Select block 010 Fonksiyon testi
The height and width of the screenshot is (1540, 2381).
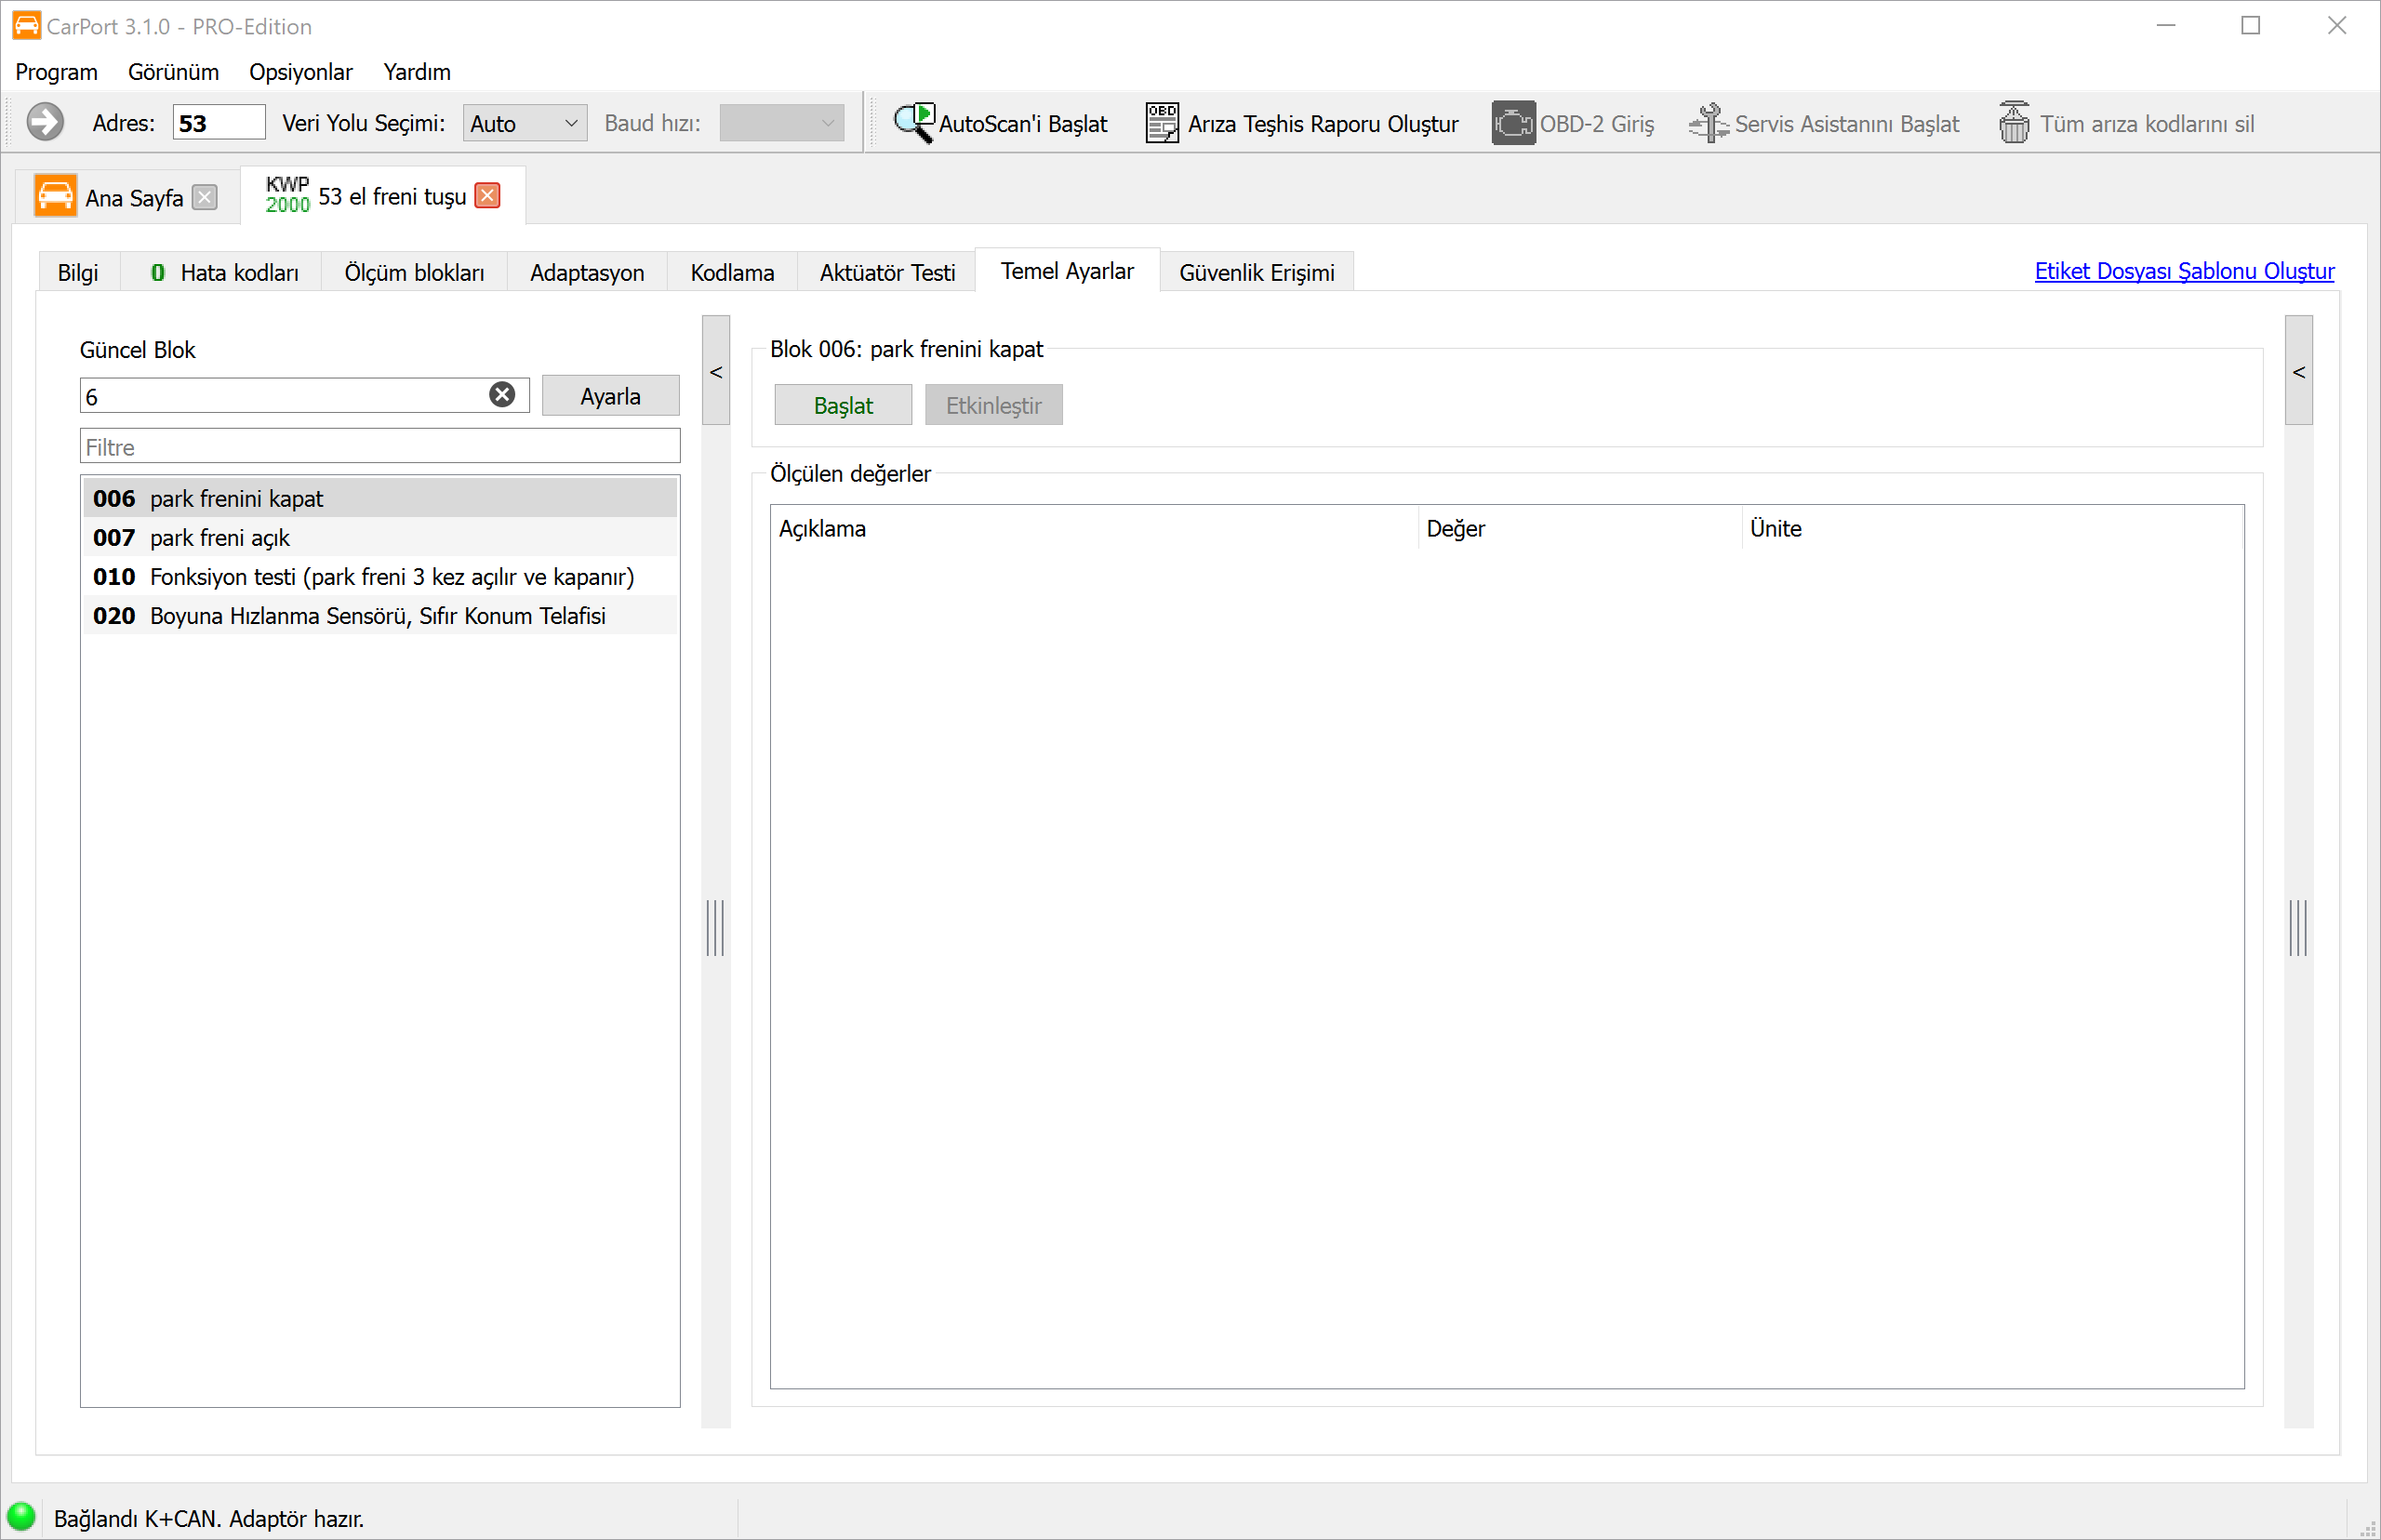click(380, 576)
